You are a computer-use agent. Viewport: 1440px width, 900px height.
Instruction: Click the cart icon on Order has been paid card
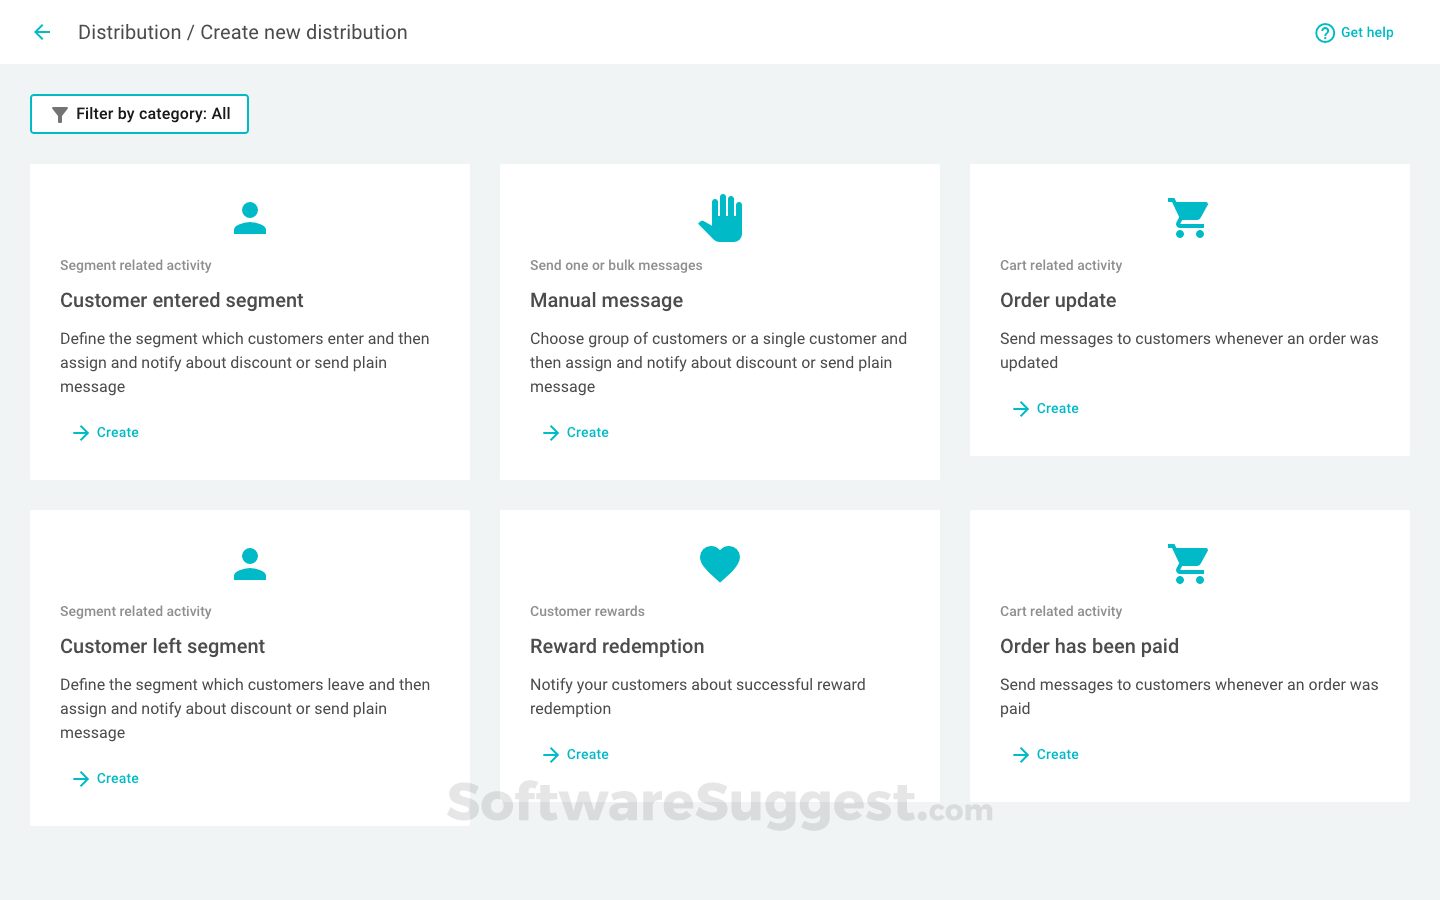tap(1189, 563)
